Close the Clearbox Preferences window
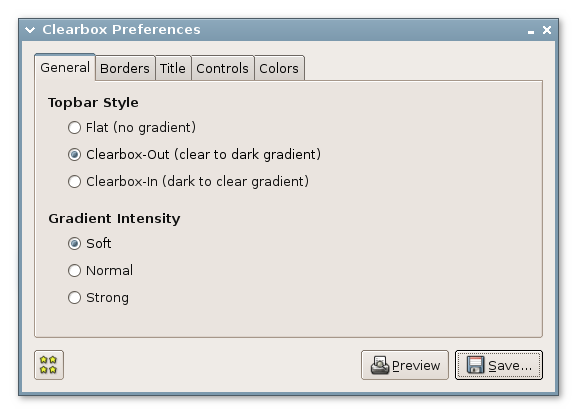 click(x=547, y=30)
